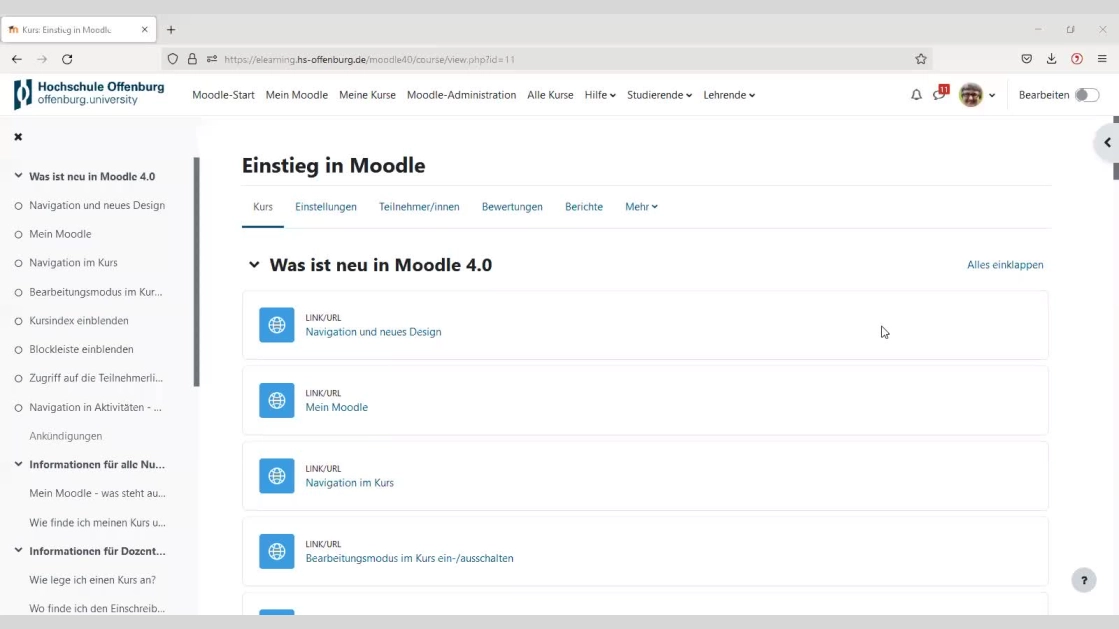Click globe icon for Navigation und neues Design

[277, 325]
